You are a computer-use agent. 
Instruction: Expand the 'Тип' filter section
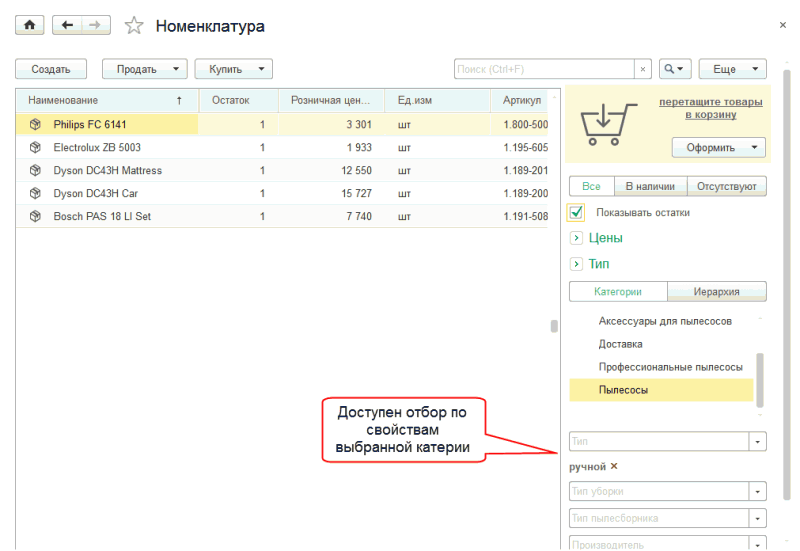pyautogui.click(x=576, y=264)
